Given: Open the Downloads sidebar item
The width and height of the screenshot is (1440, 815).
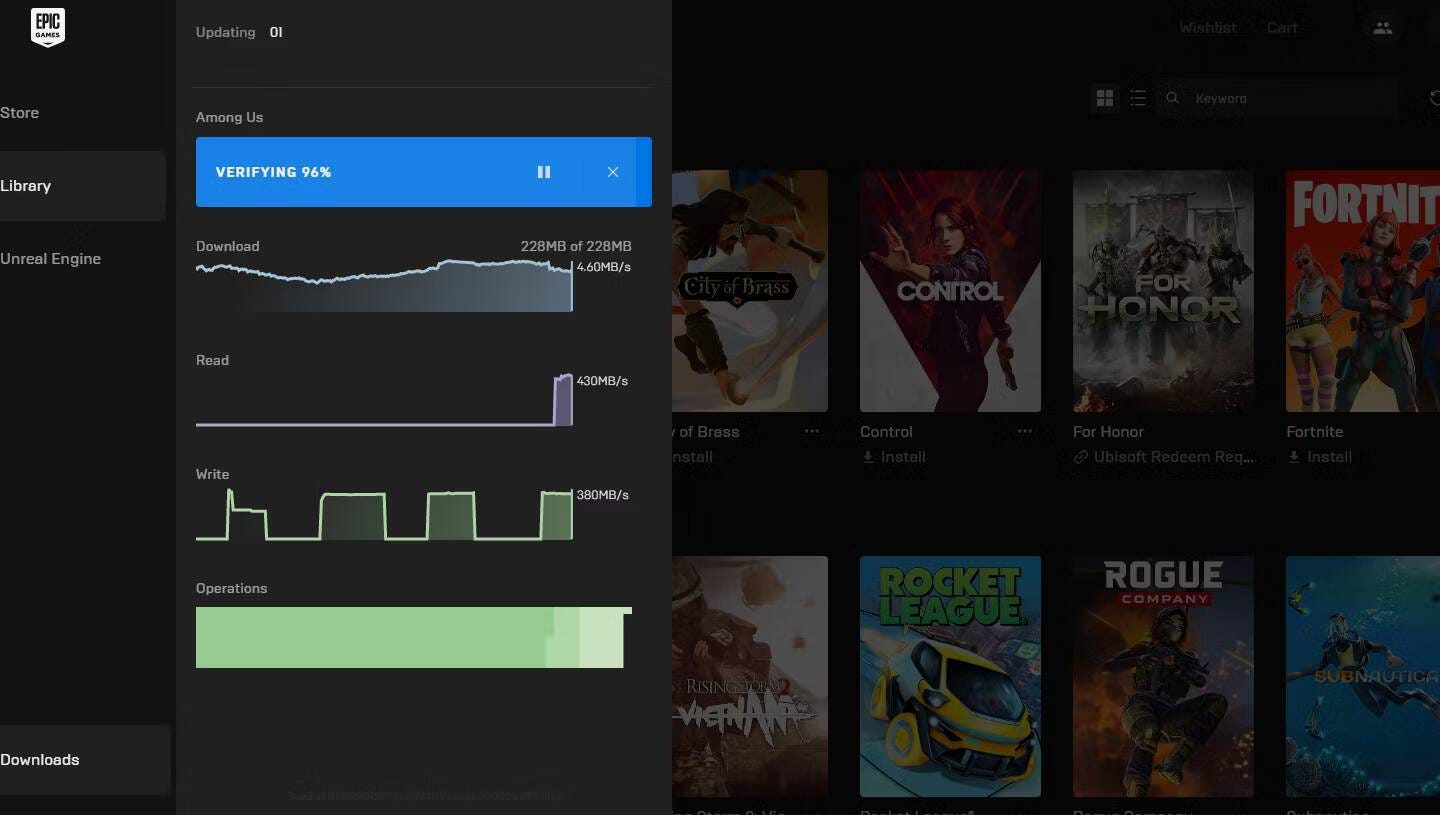Looking at the screenshot, I should click(40, 760).
